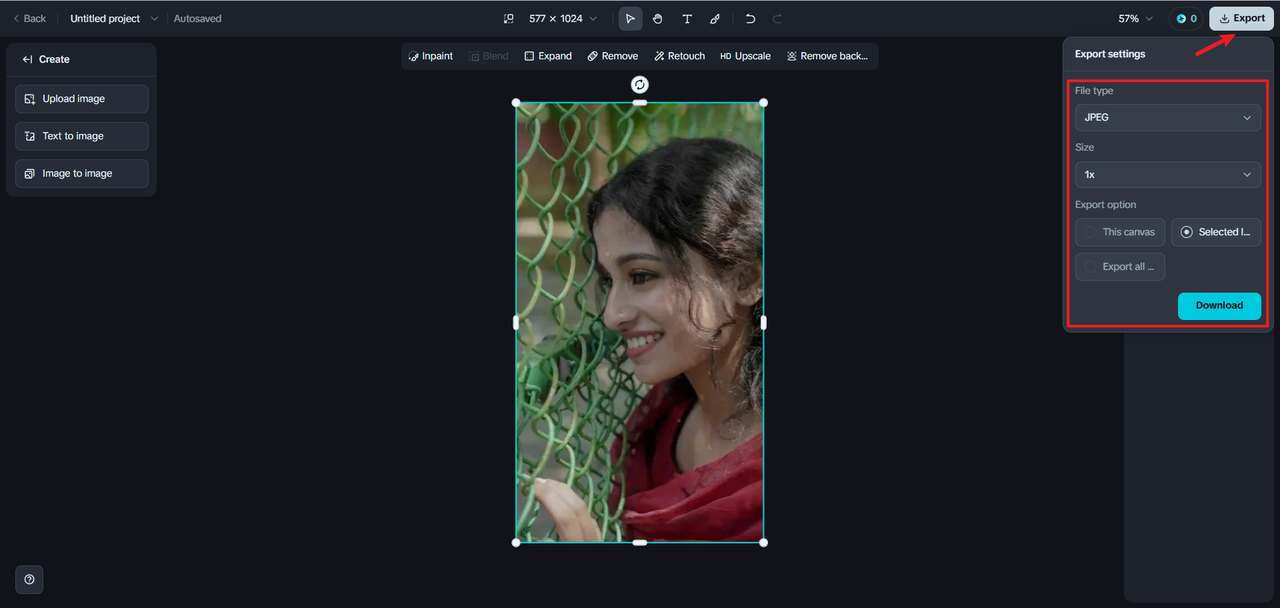1280x608 pixels.
Task: Download the exported image
Action: pos(1219,305)
